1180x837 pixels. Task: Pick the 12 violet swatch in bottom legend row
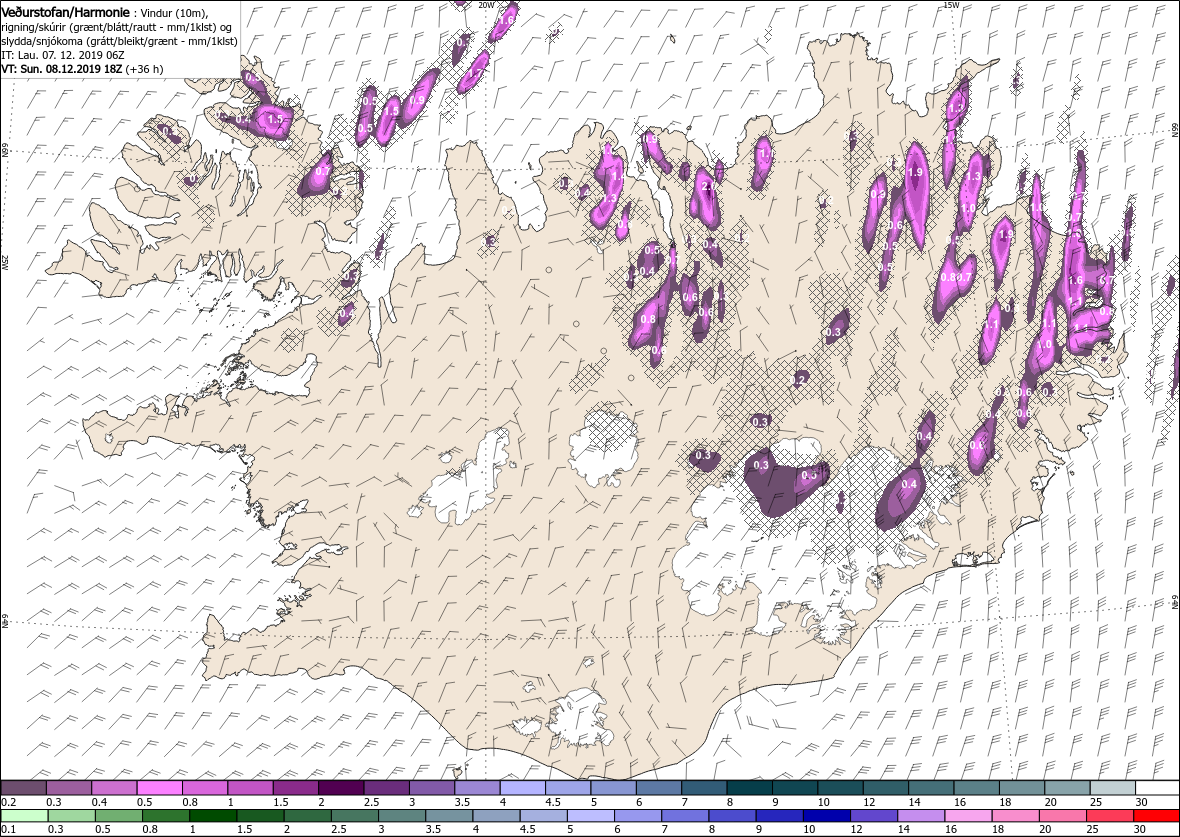tap(873, 816)
